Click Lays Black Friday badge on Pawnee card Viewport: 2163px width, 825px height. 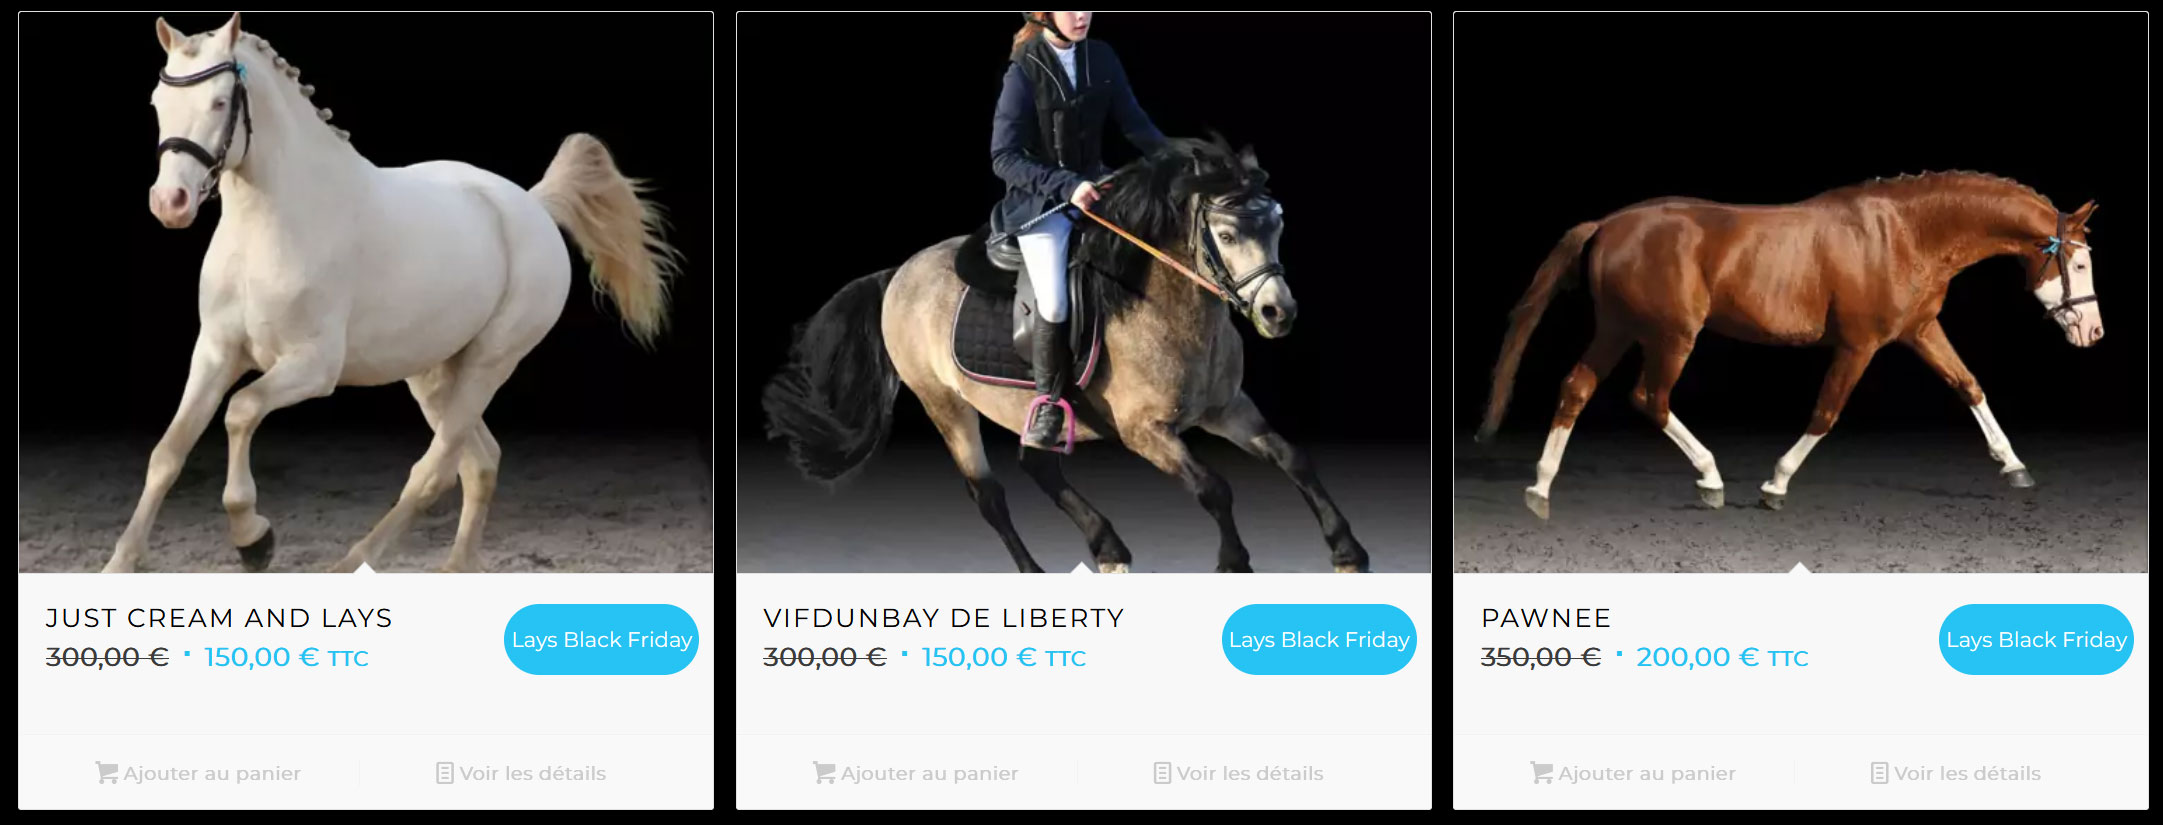(x=2036, y=640)
